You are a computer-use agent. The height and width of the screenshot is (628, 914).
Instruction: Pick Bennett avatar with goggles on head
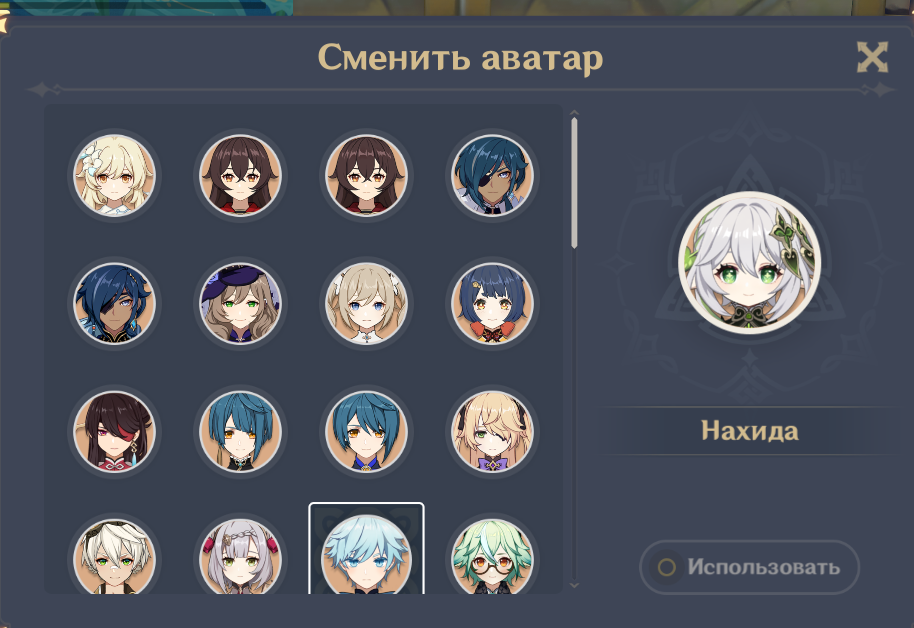coord(114,557)
